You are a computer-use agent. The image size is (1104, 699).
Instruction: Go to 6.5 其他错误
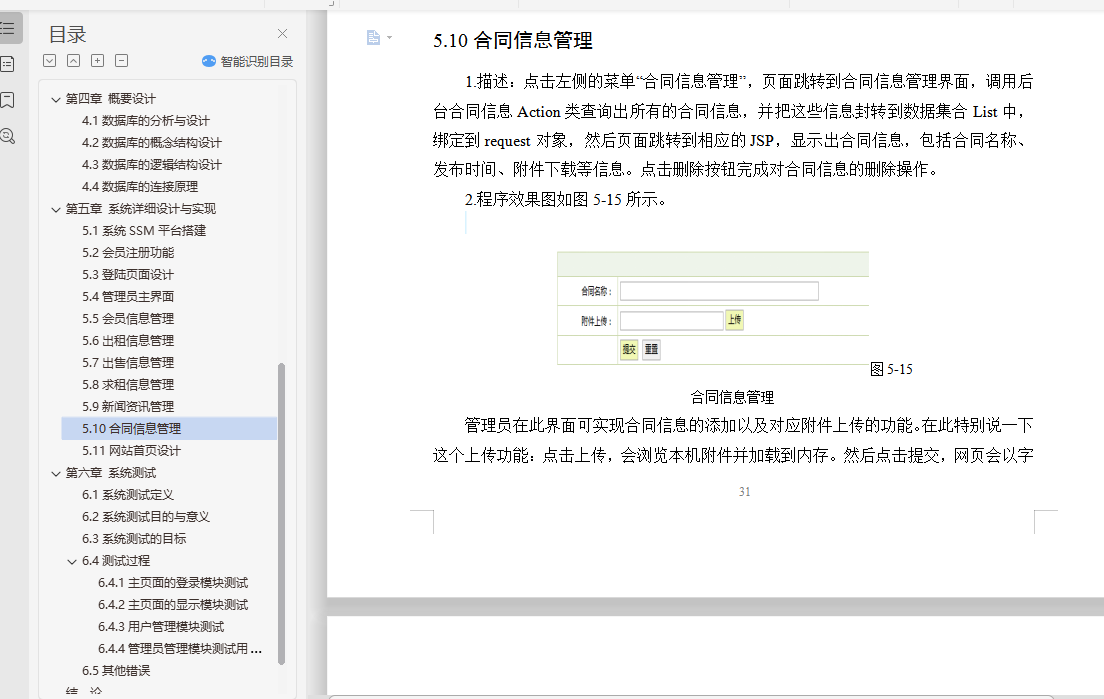115,671
